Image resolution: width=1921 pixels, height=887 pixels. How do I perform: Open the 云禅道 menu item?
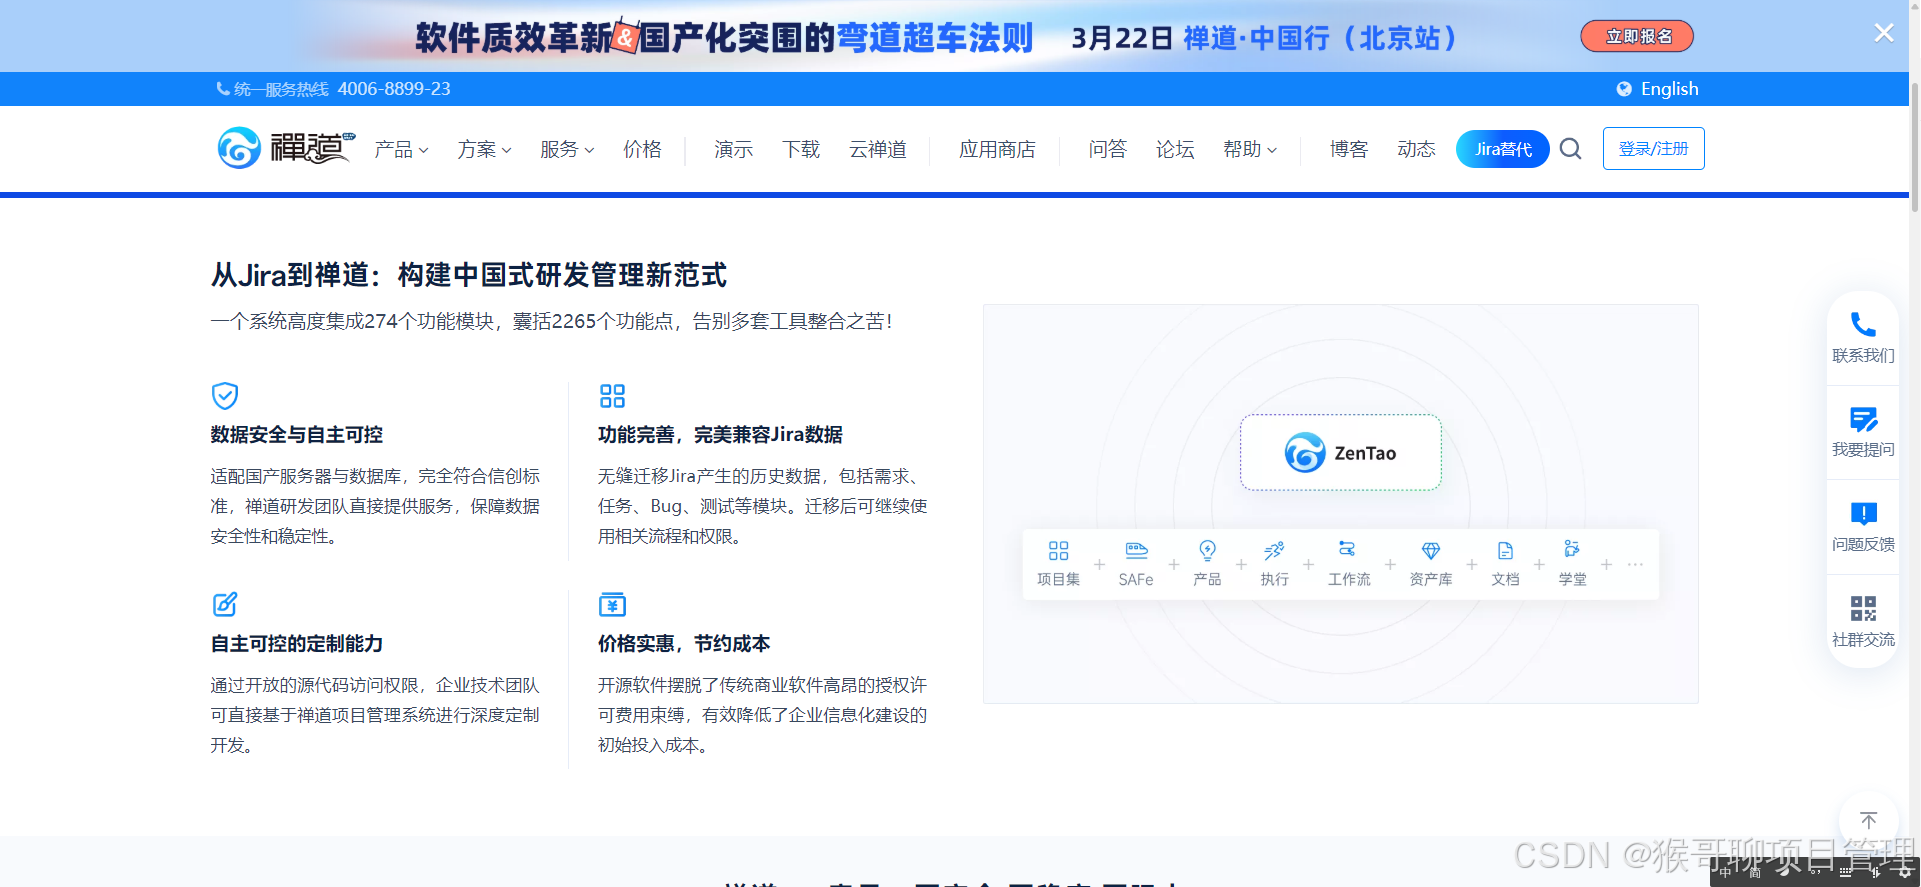click(878, 149)
